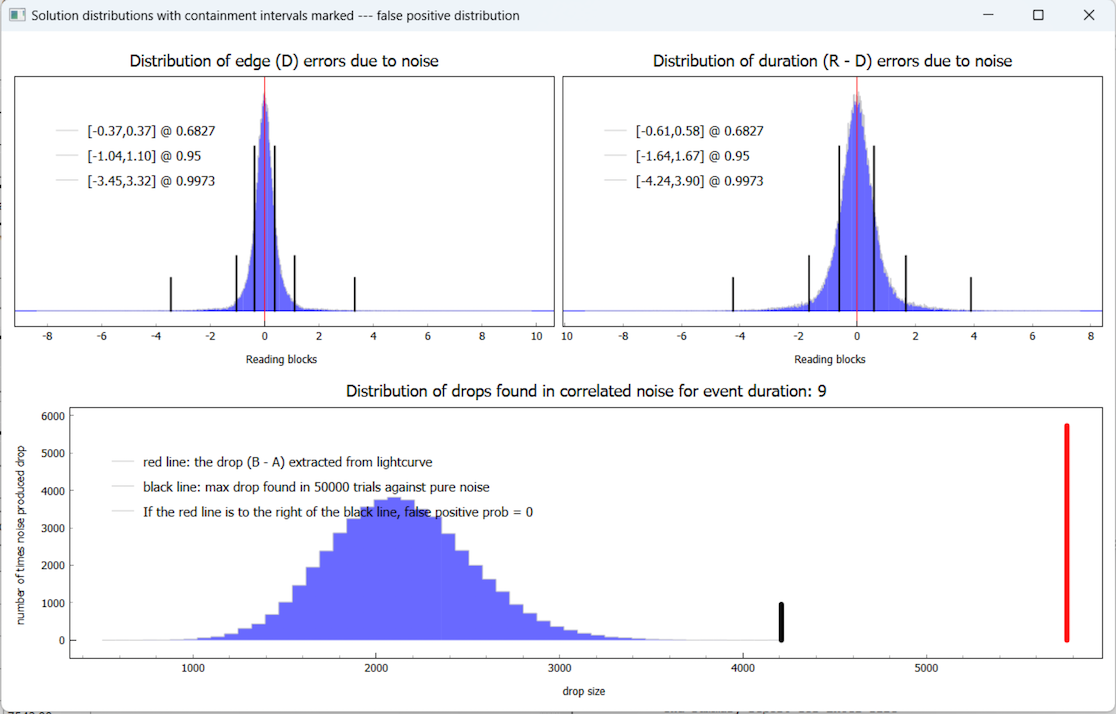Image resolution: width=1116 pixels, height=714 pixels.
Task: Maximize the Solution distributions window
Action: [1038, 15]
